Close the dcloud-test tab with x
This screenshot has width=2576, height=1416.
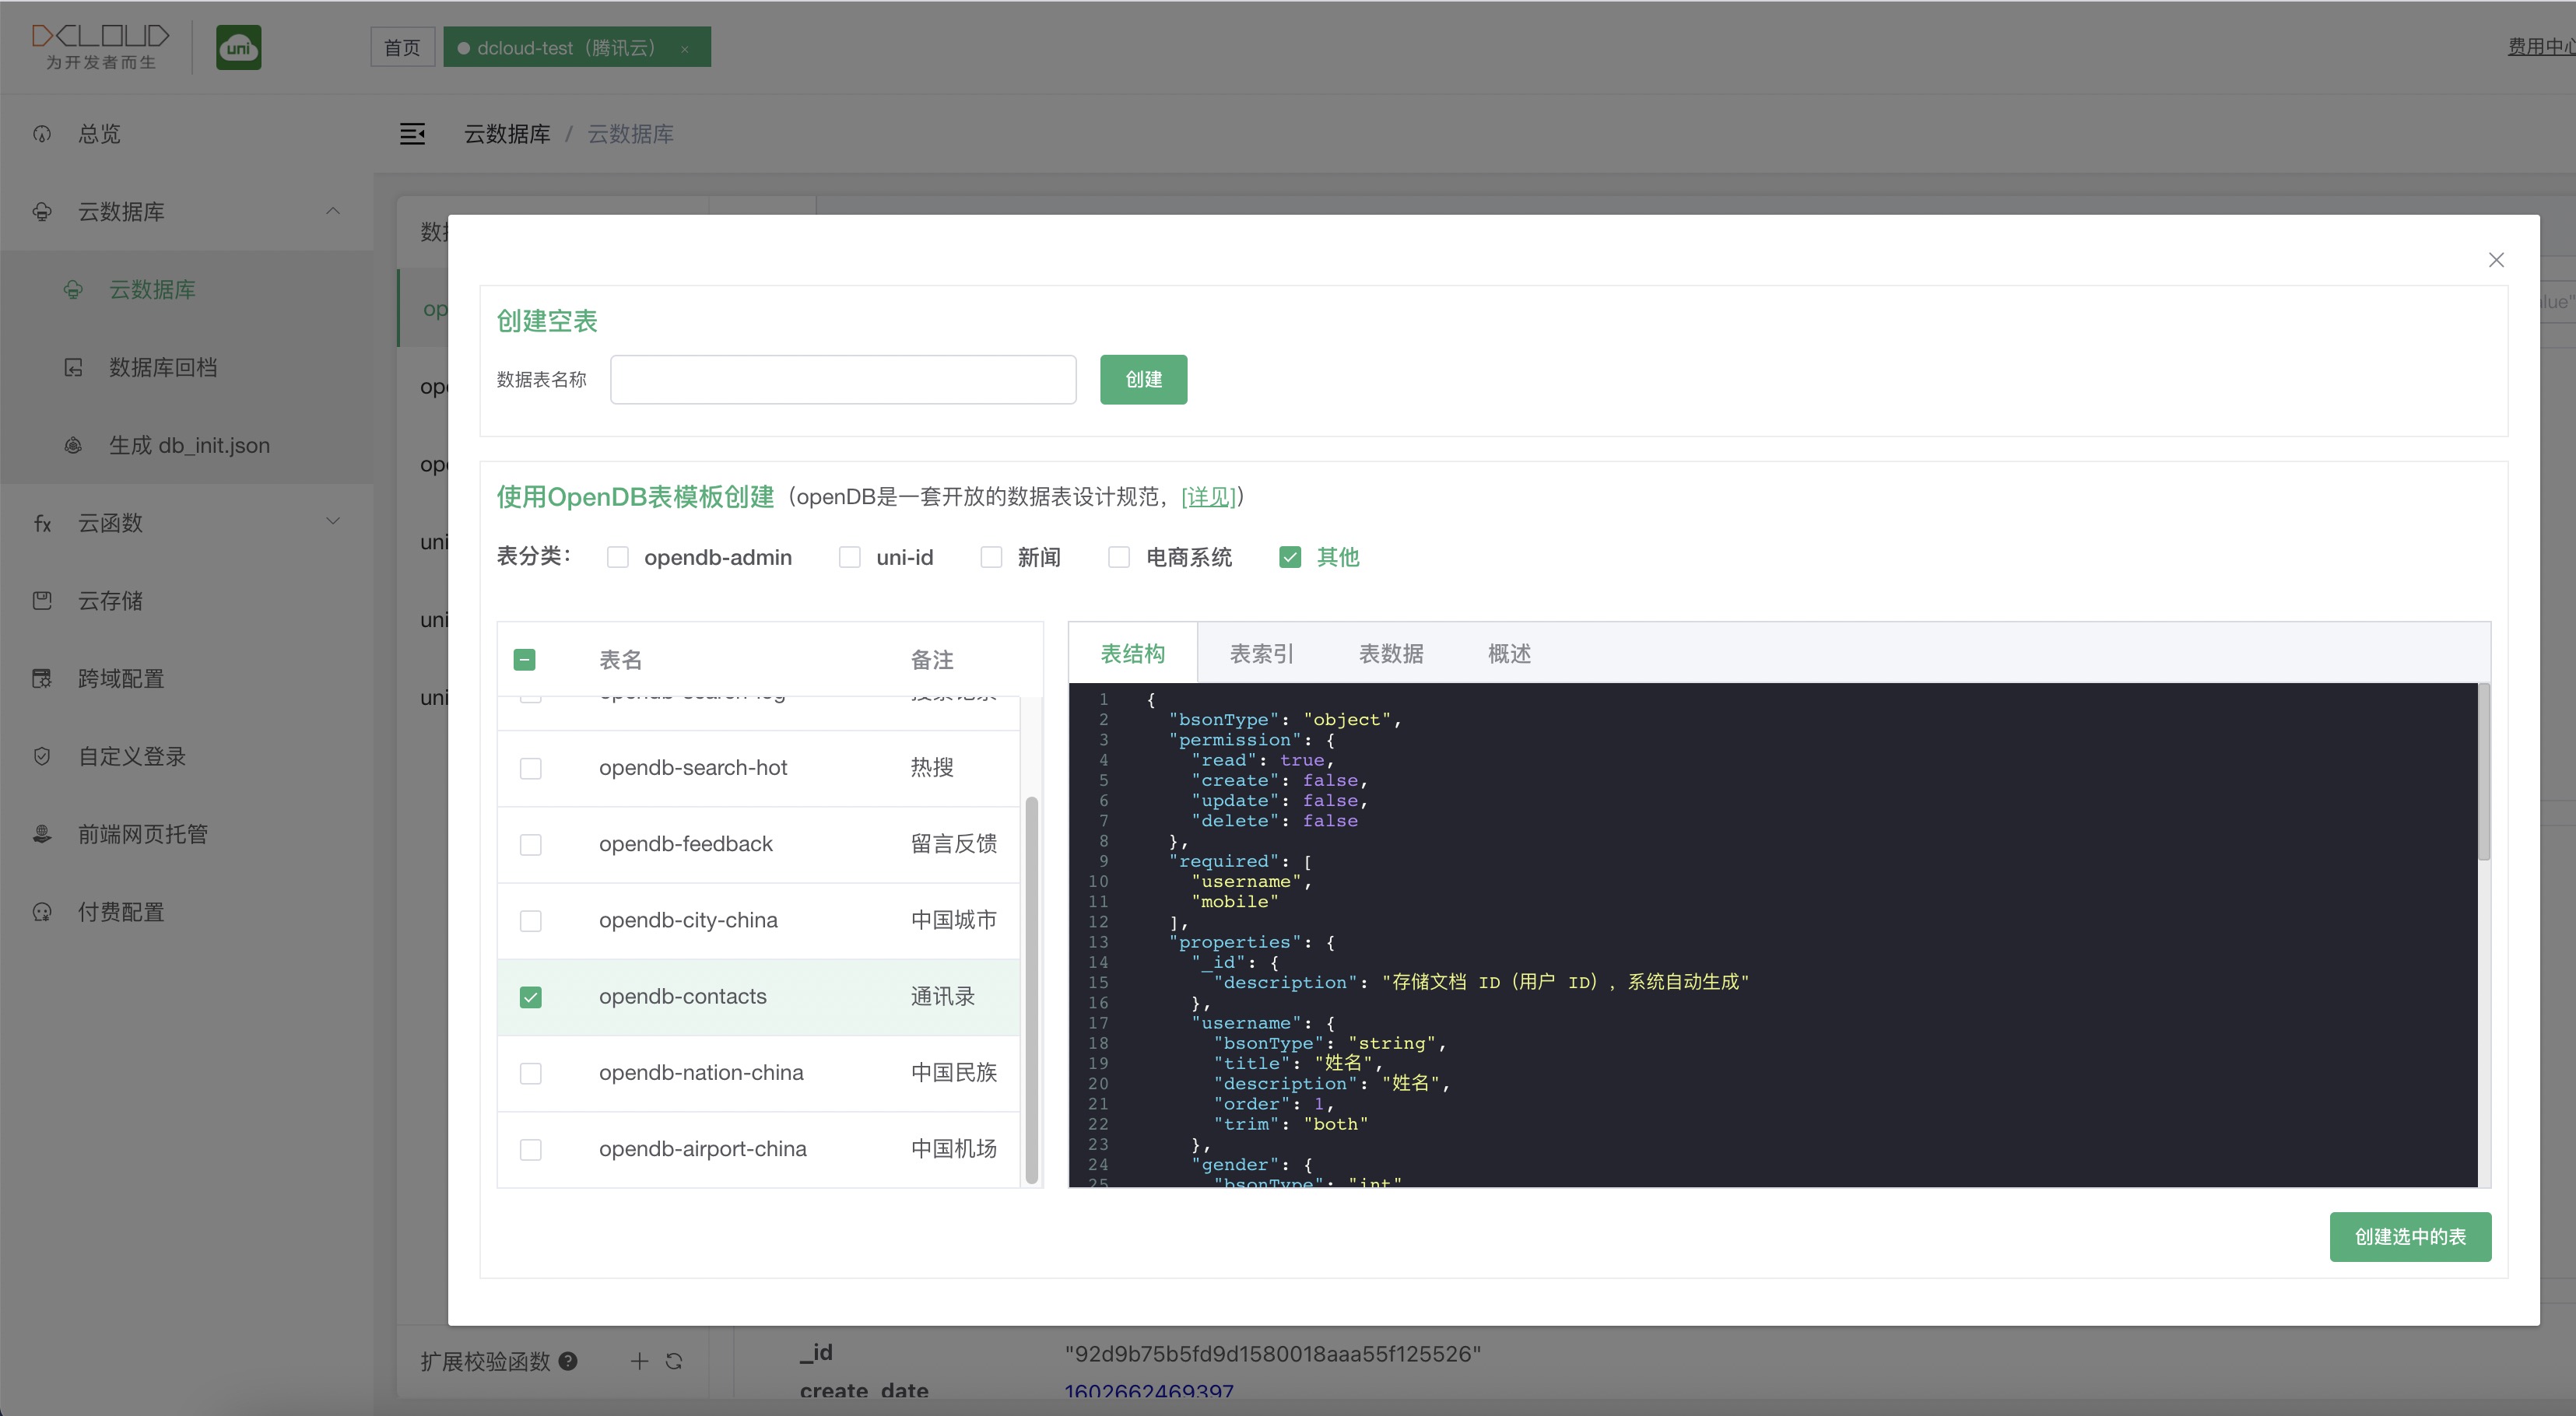click(685, 49)
